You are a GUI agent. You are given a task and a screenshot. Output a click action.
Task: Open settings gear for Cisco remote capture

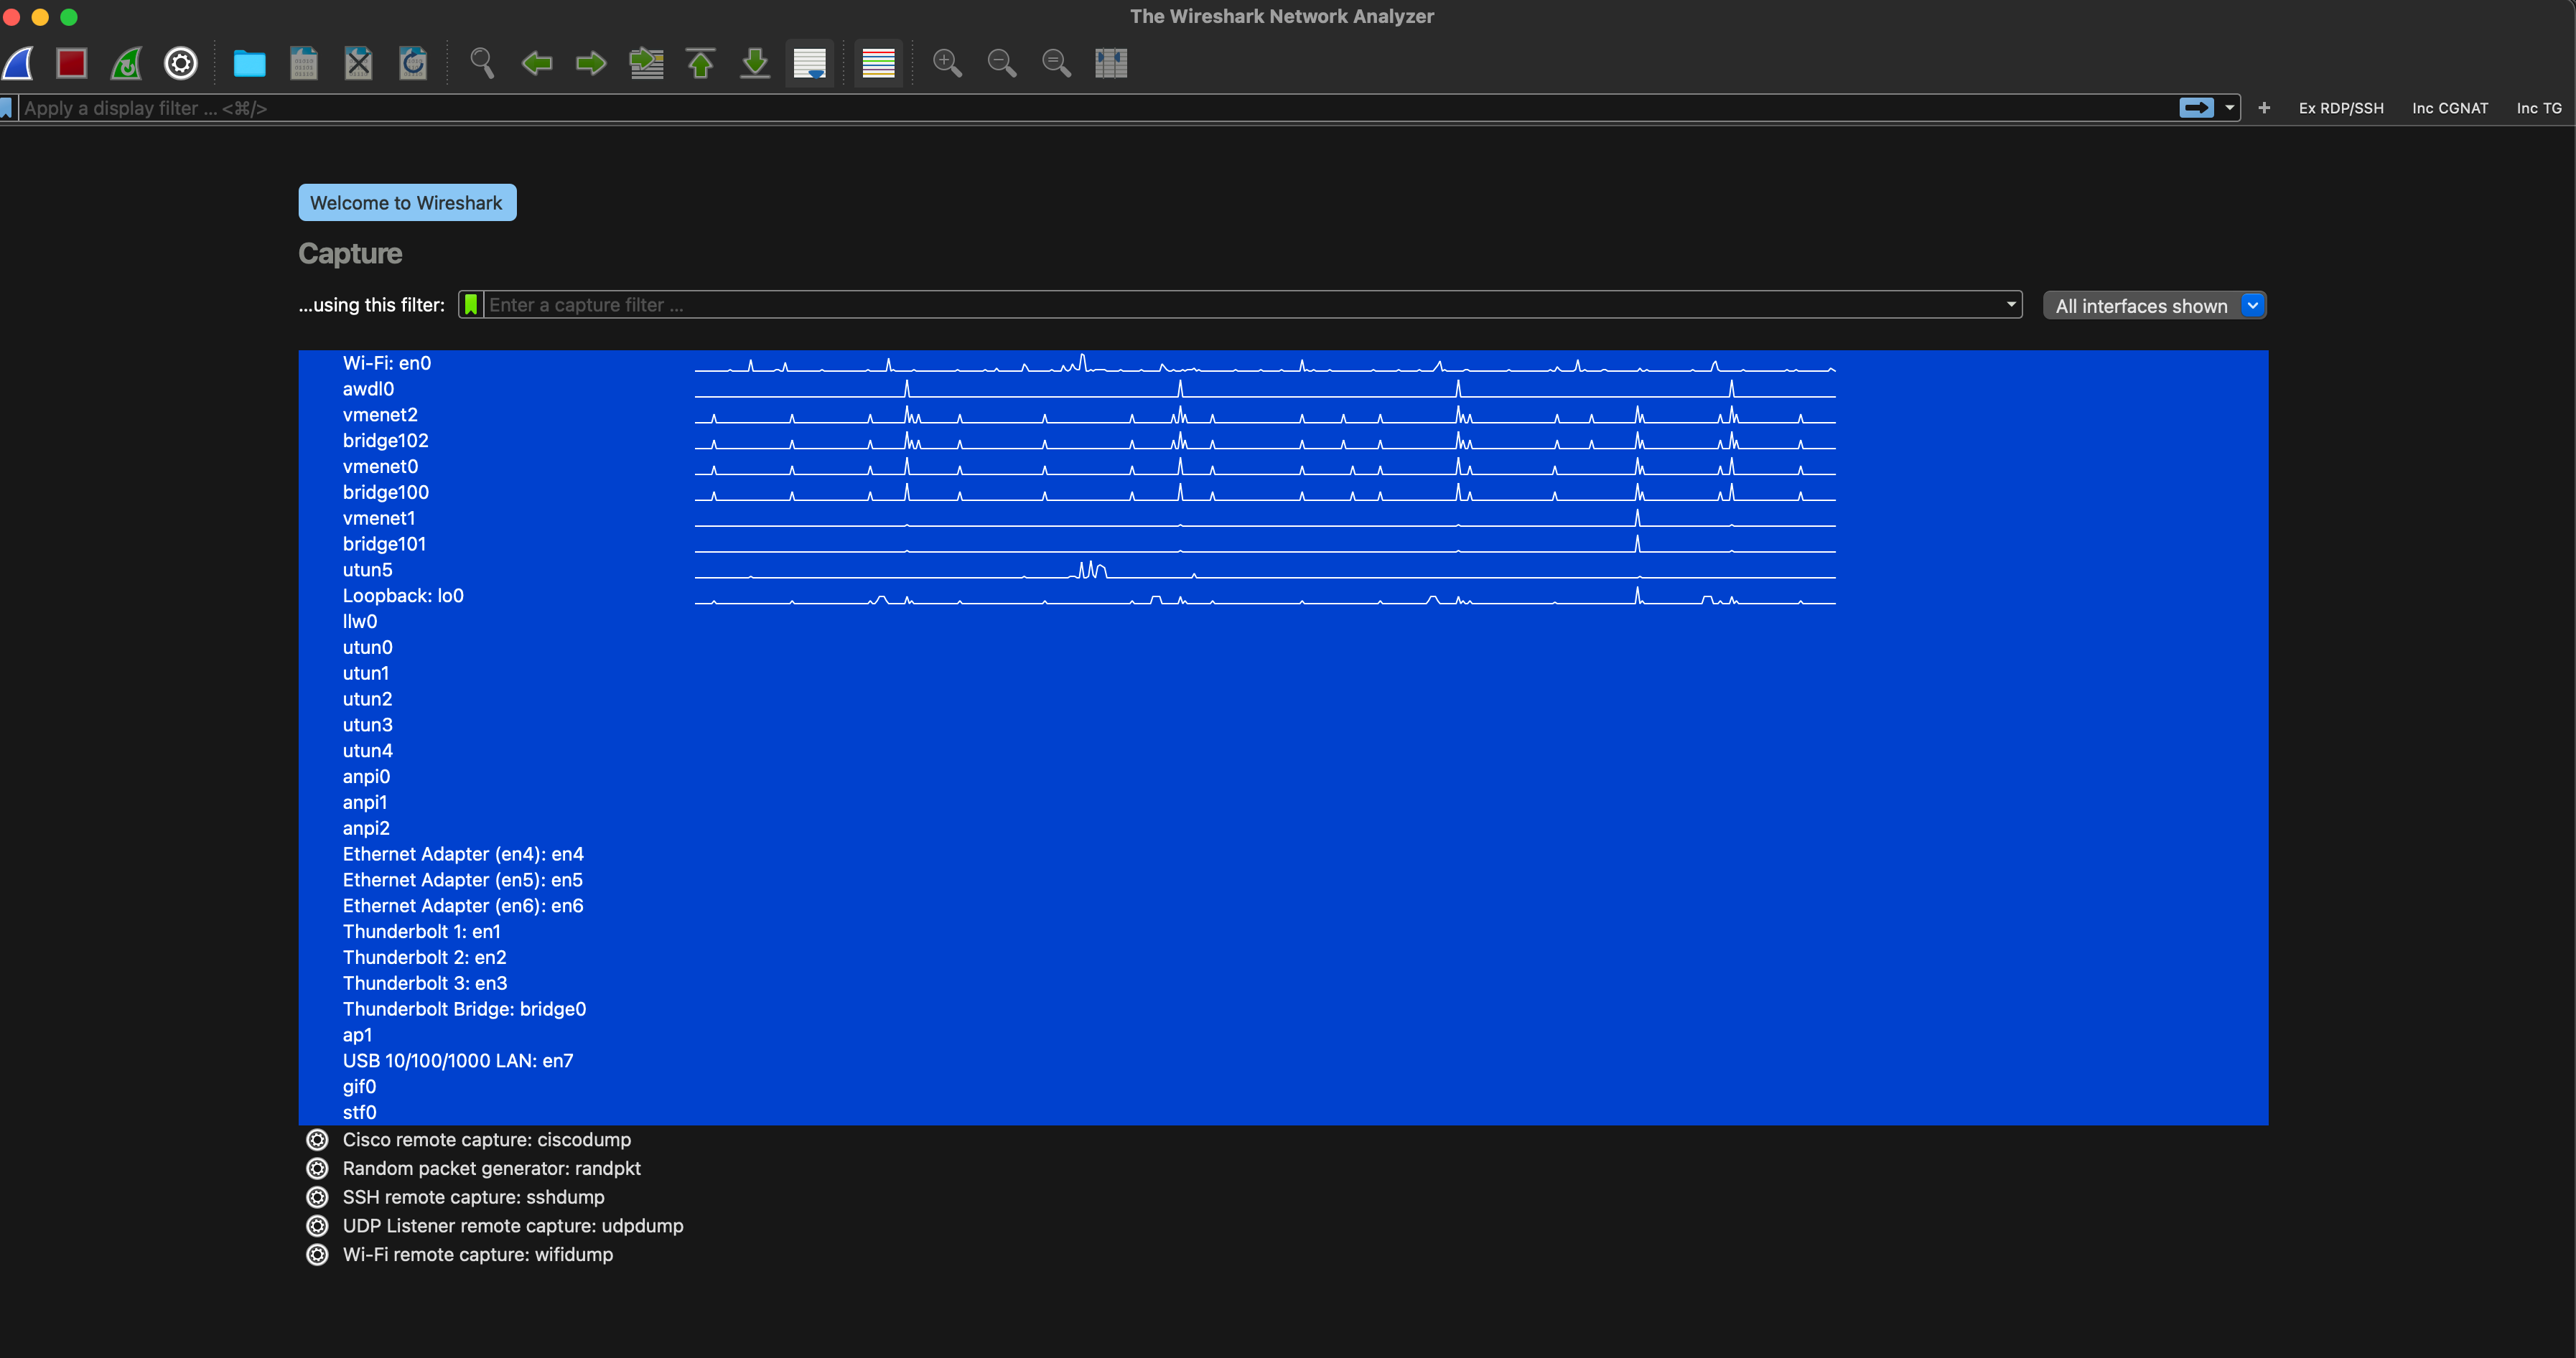(x=317, y=1140)
